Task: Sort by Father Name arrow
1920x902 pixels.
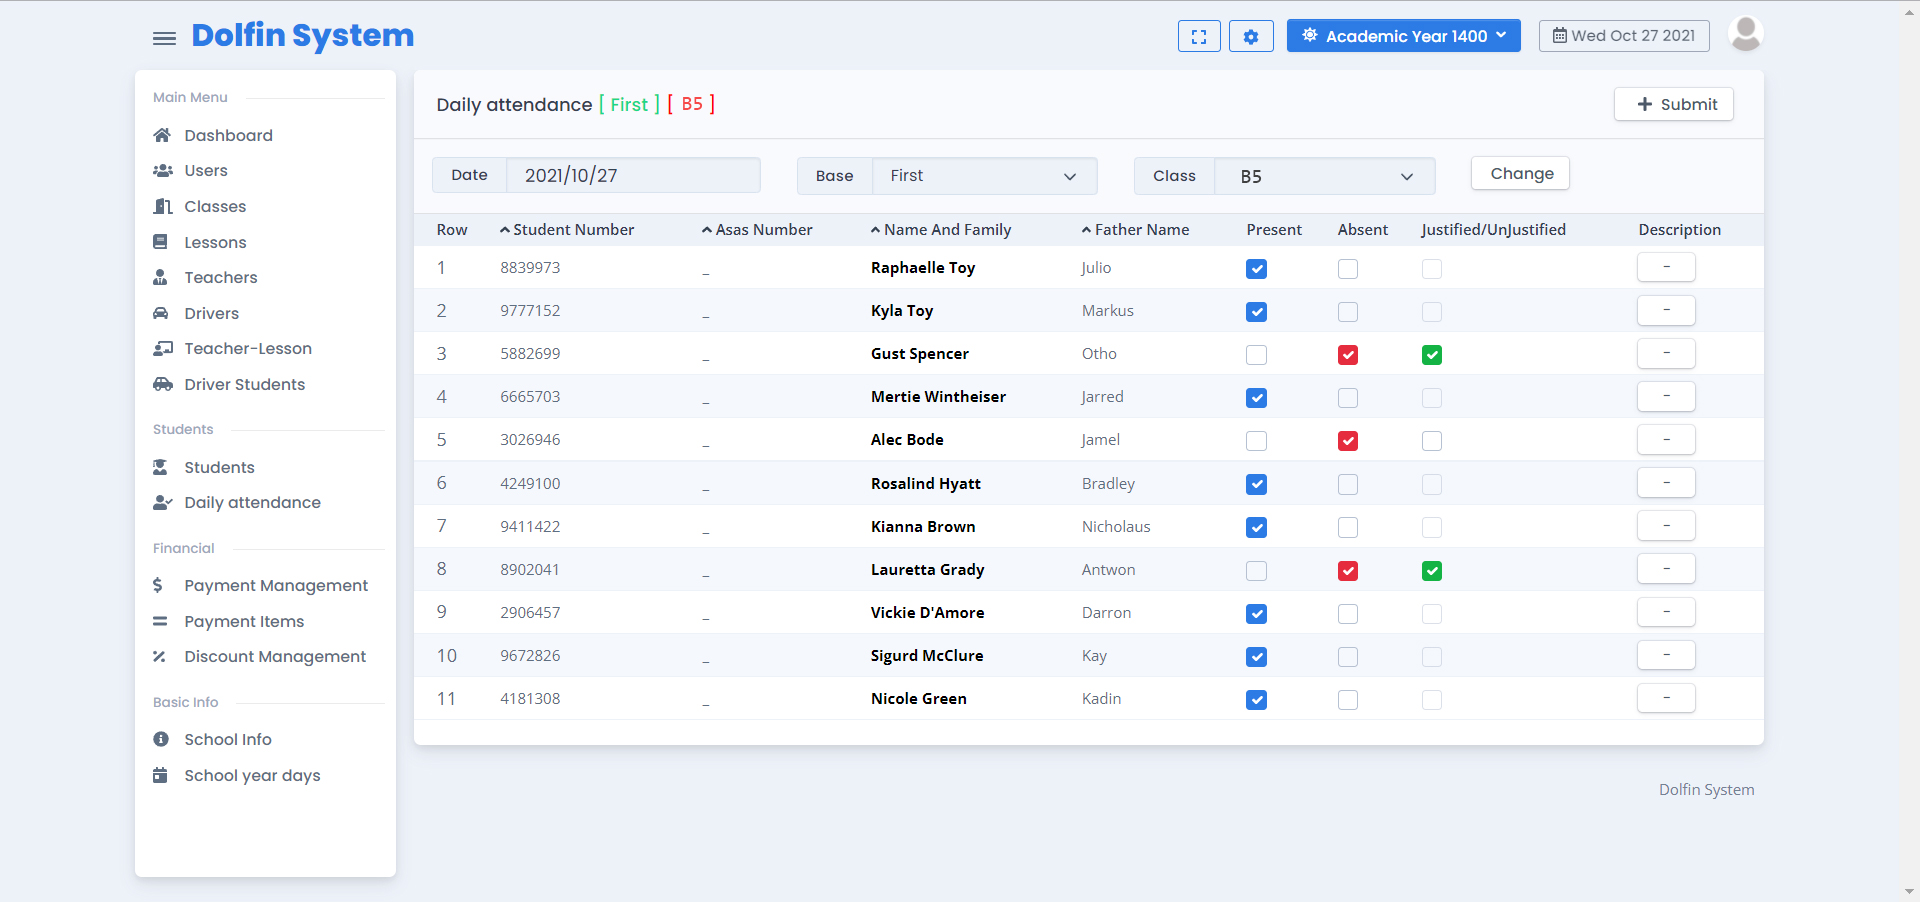Action: point(1087,230)
